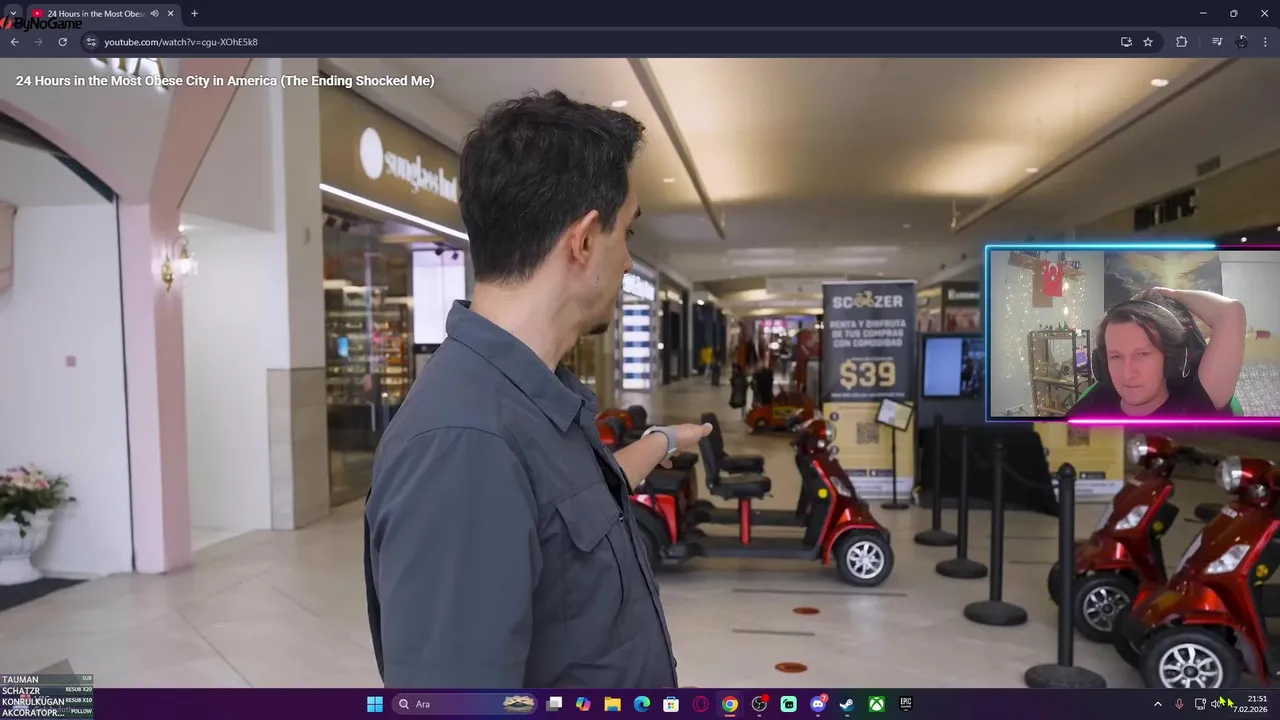Switch to the '24 Hours in the Most Obese' tab
1280x720 pixels.
(95, 14)
